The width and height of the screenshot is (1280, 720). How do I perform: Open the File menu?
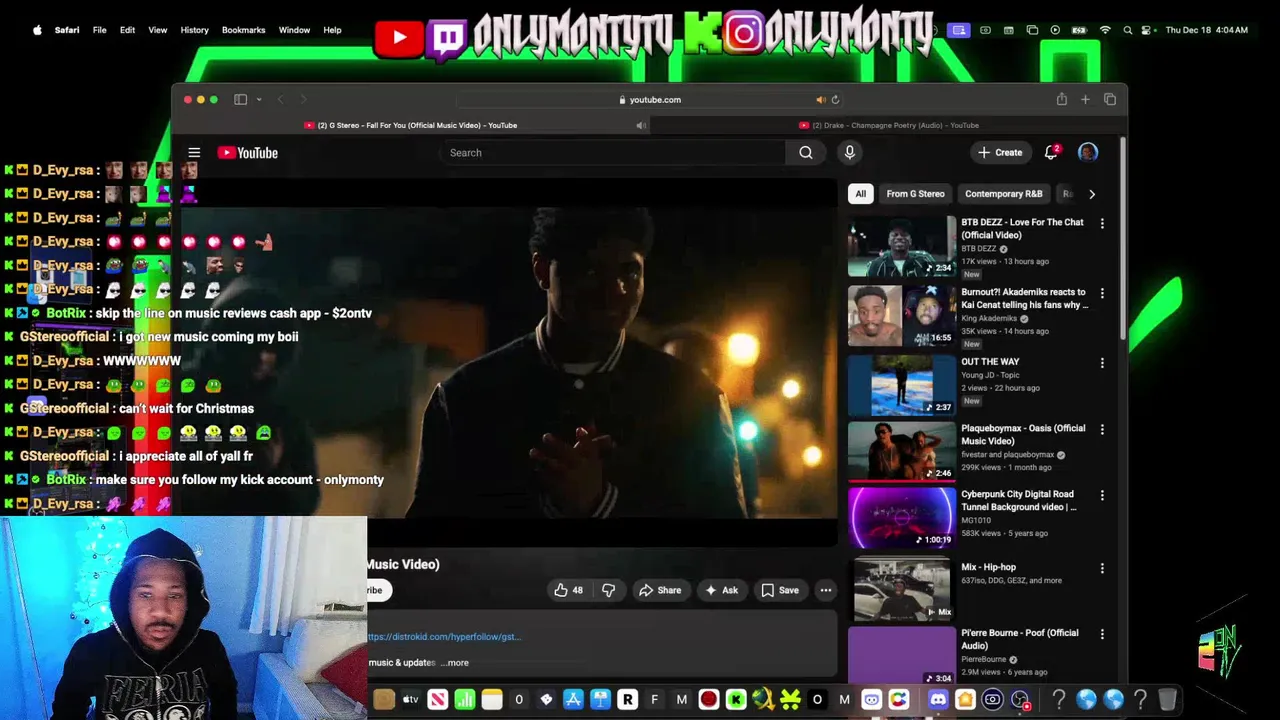[100, 30]
